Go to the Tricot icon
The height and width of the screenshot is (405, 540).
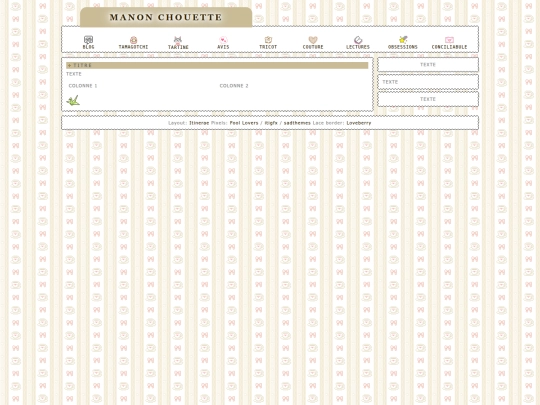pyautogui.click(x=268, y=40)
